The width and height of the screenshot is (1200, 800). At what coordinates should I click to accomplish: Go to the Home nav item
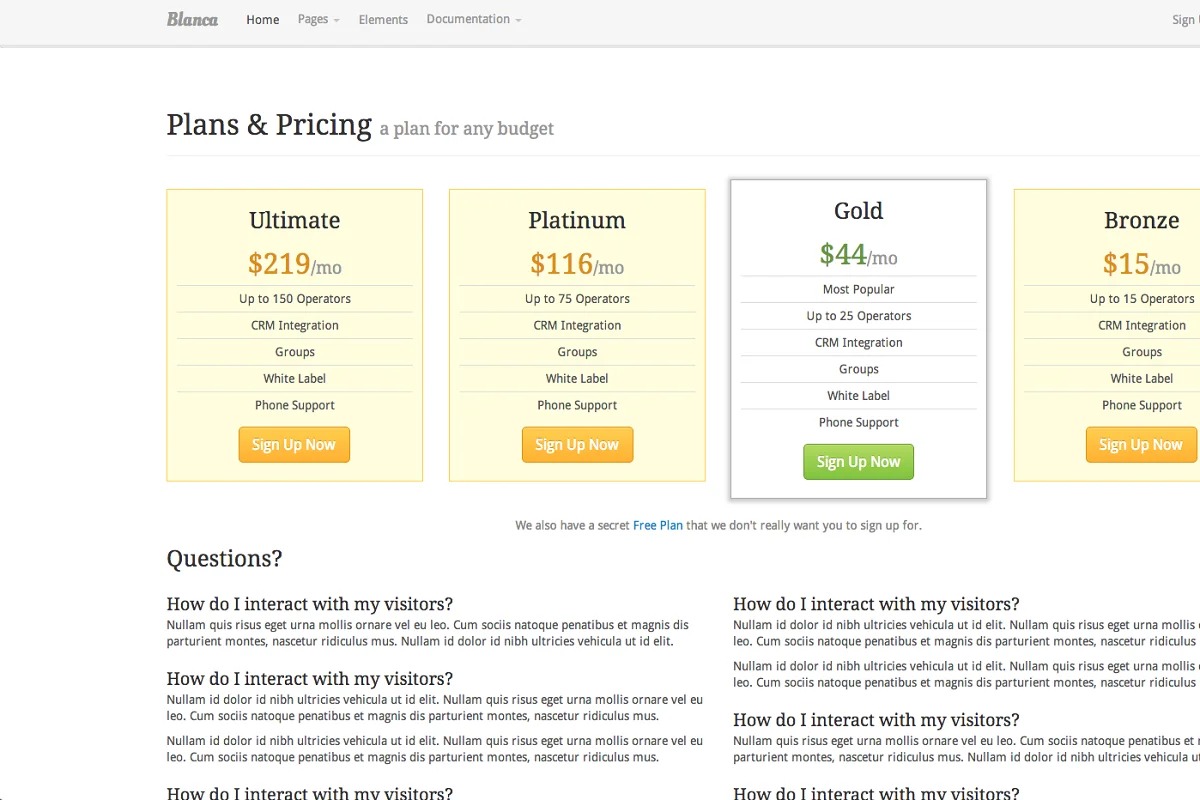click(x=263, y=20)
